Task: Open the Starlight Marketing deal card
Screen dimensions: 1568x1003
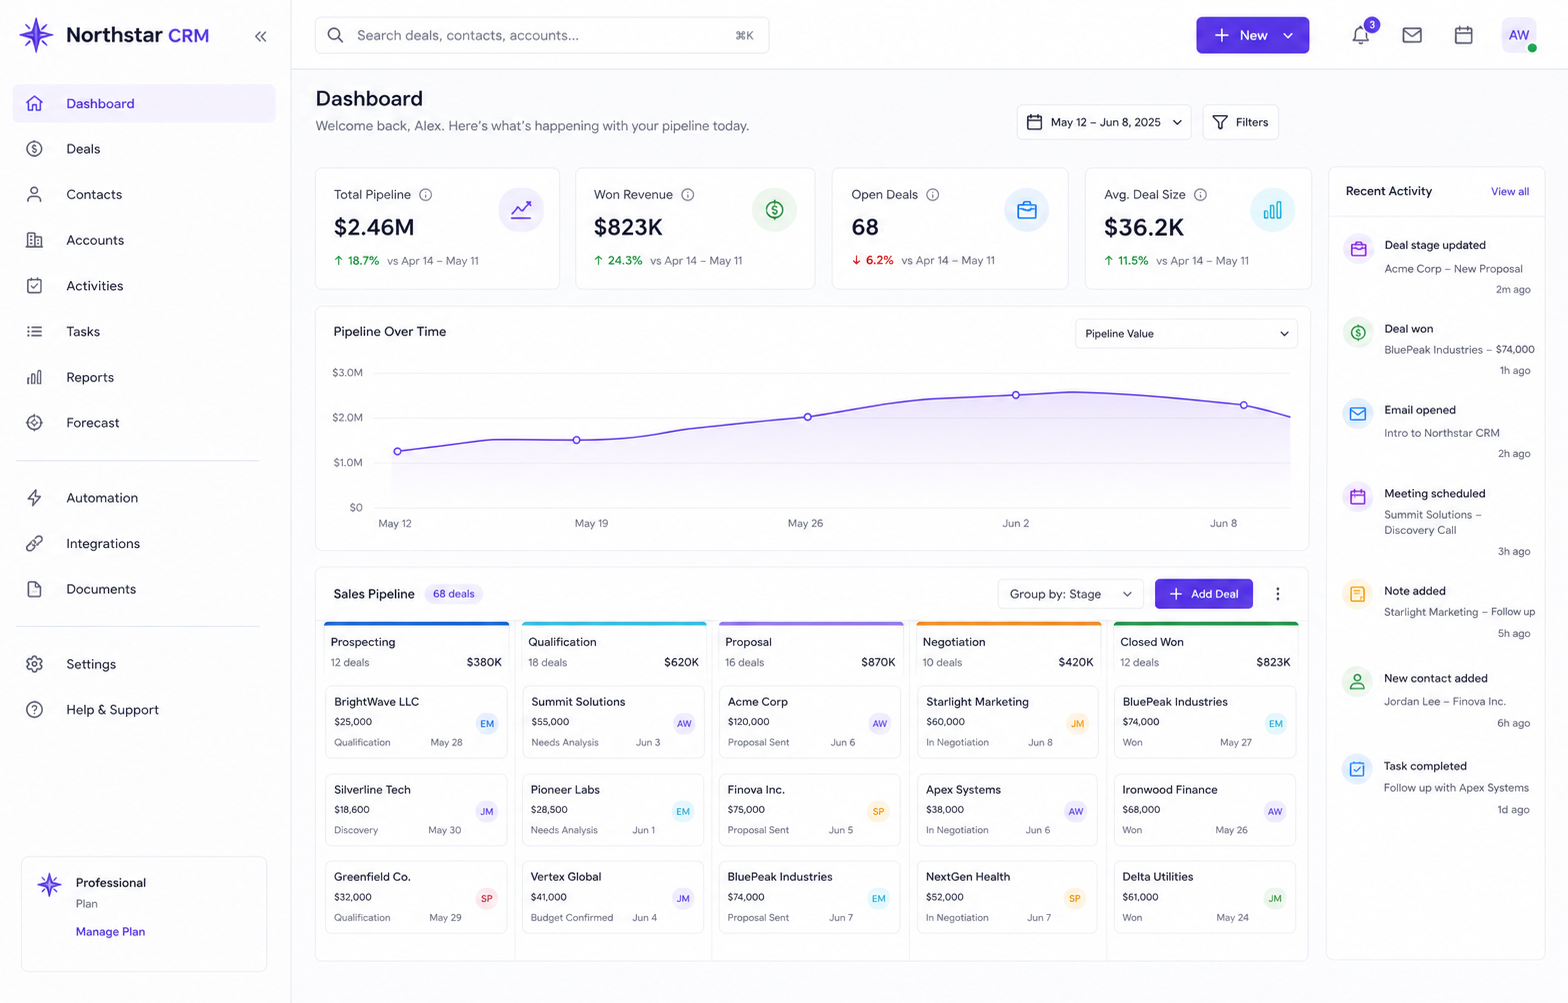Action: click(x=1007, y=722)
